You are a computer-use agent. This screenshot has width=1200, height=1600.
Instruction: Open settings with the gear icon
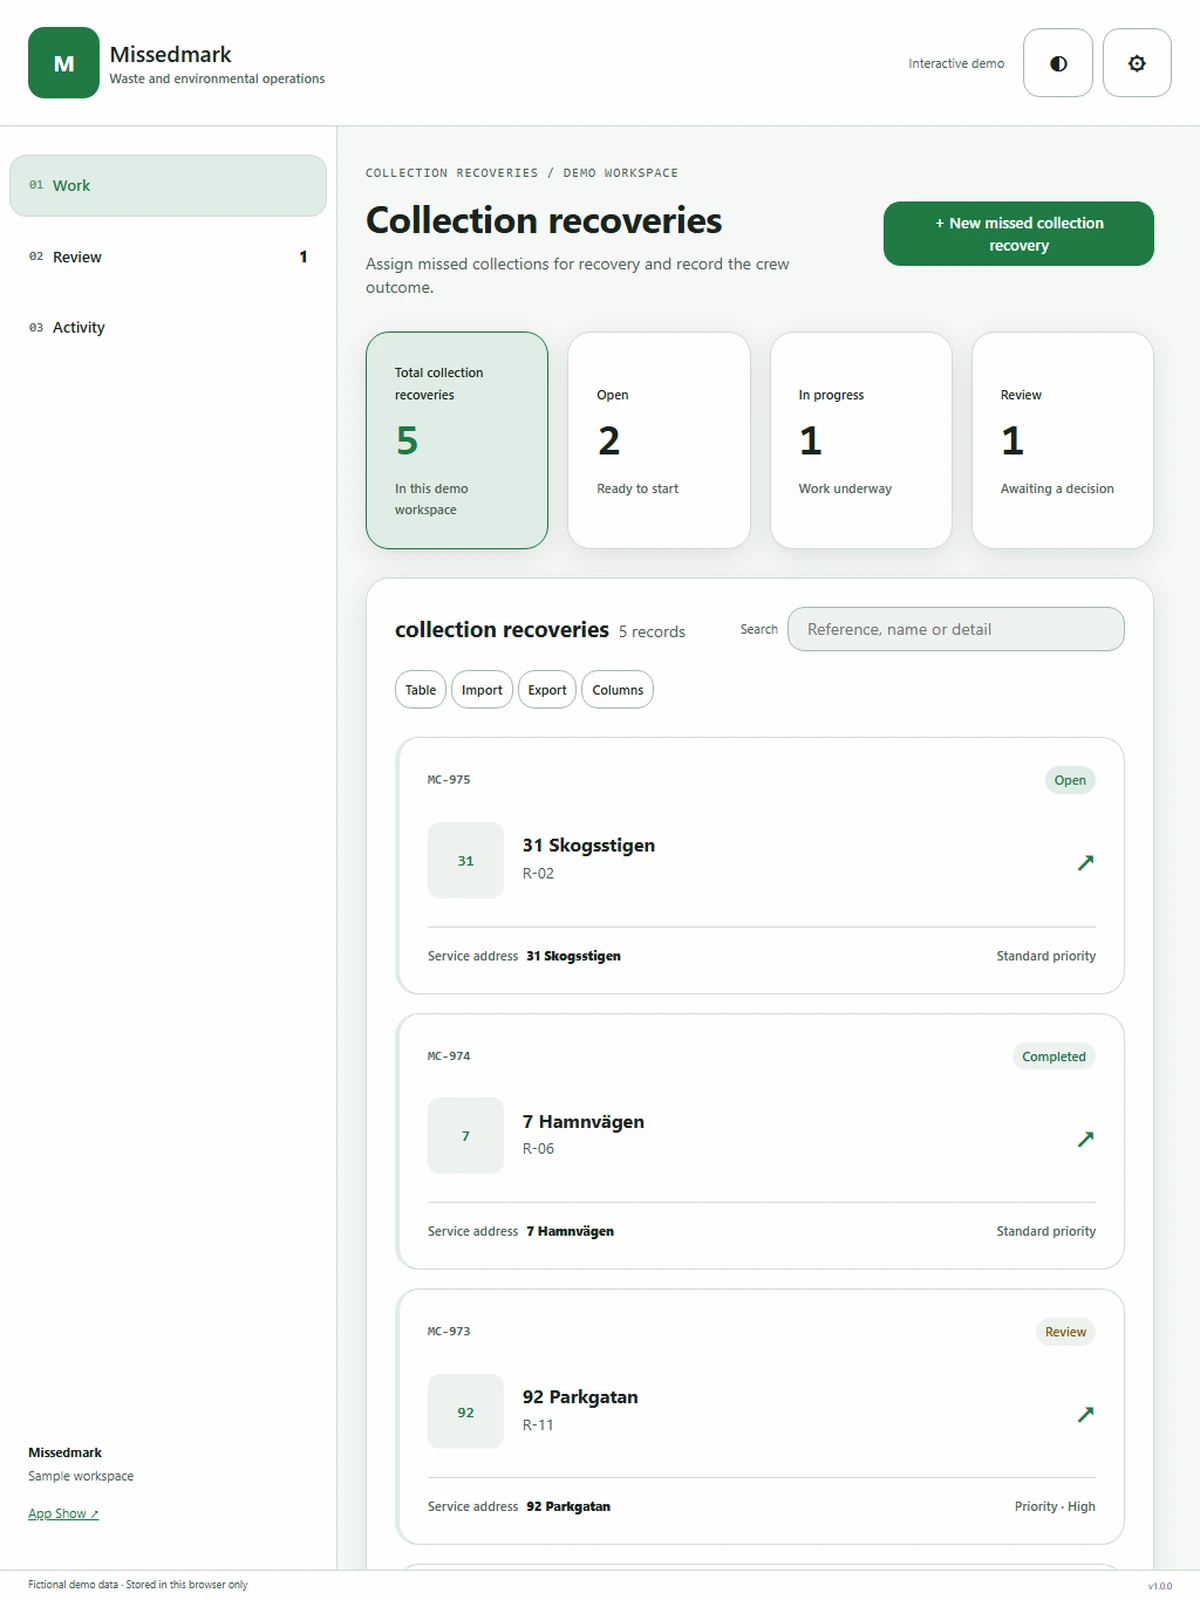point(1137,63)
